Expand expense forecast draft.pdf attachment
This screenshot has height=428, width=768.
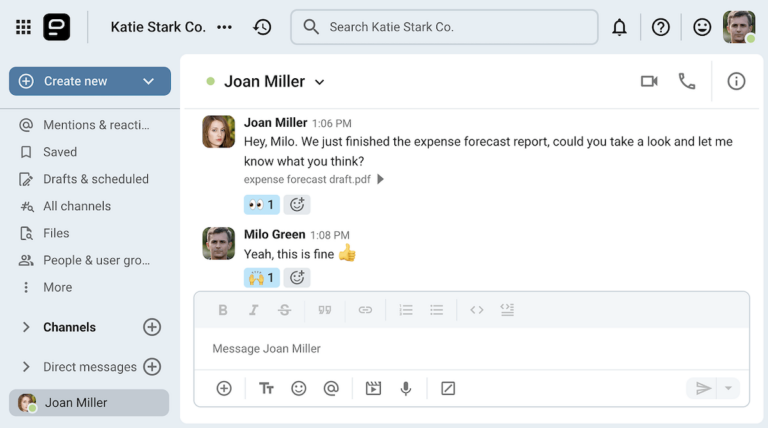380,179
